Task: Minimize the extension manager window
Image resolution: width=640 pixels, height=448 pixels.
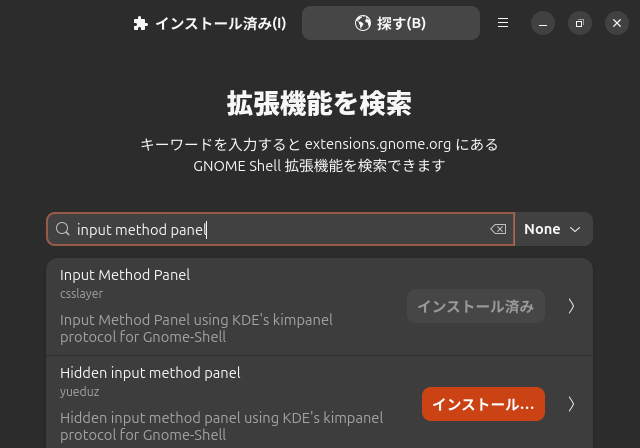Action: point(543,23)
